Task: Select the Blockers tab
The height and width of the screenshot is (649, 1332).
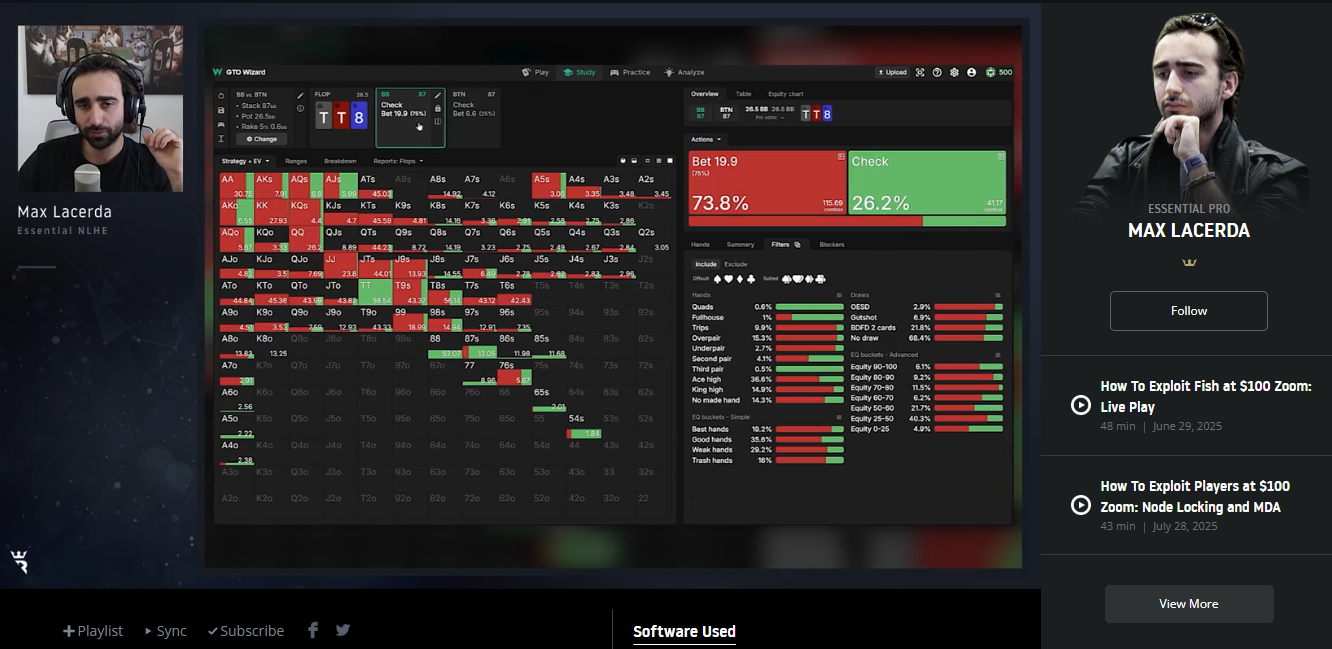Action: (x=831, y=244)
